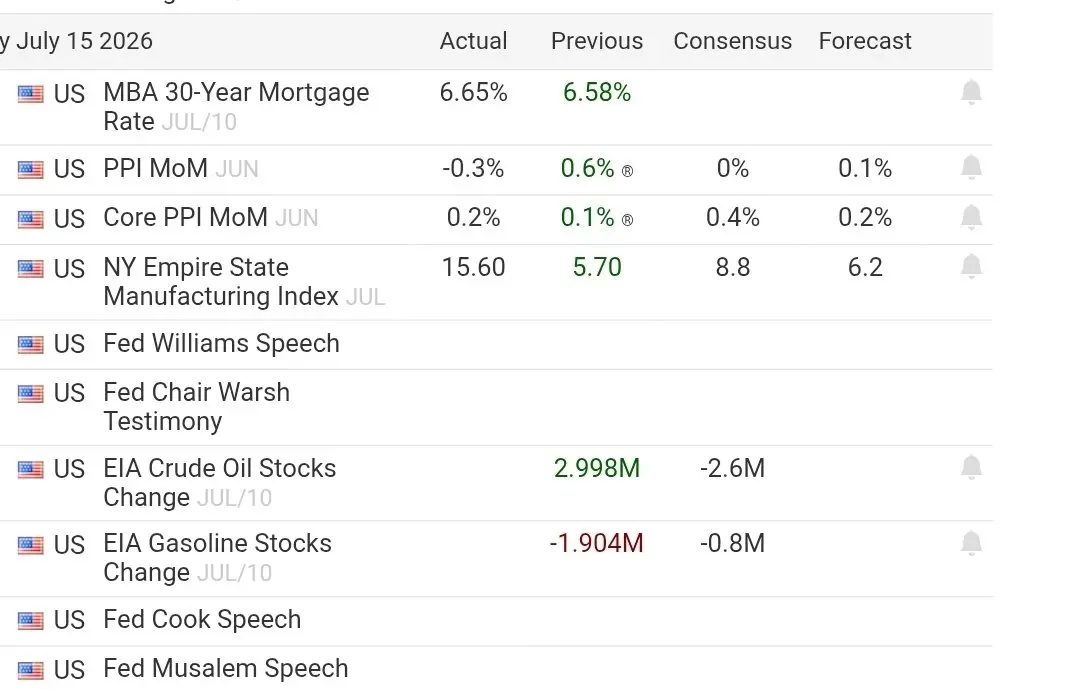
Task: Click alert bell for PPI MoM row
Action: point(971,167)
